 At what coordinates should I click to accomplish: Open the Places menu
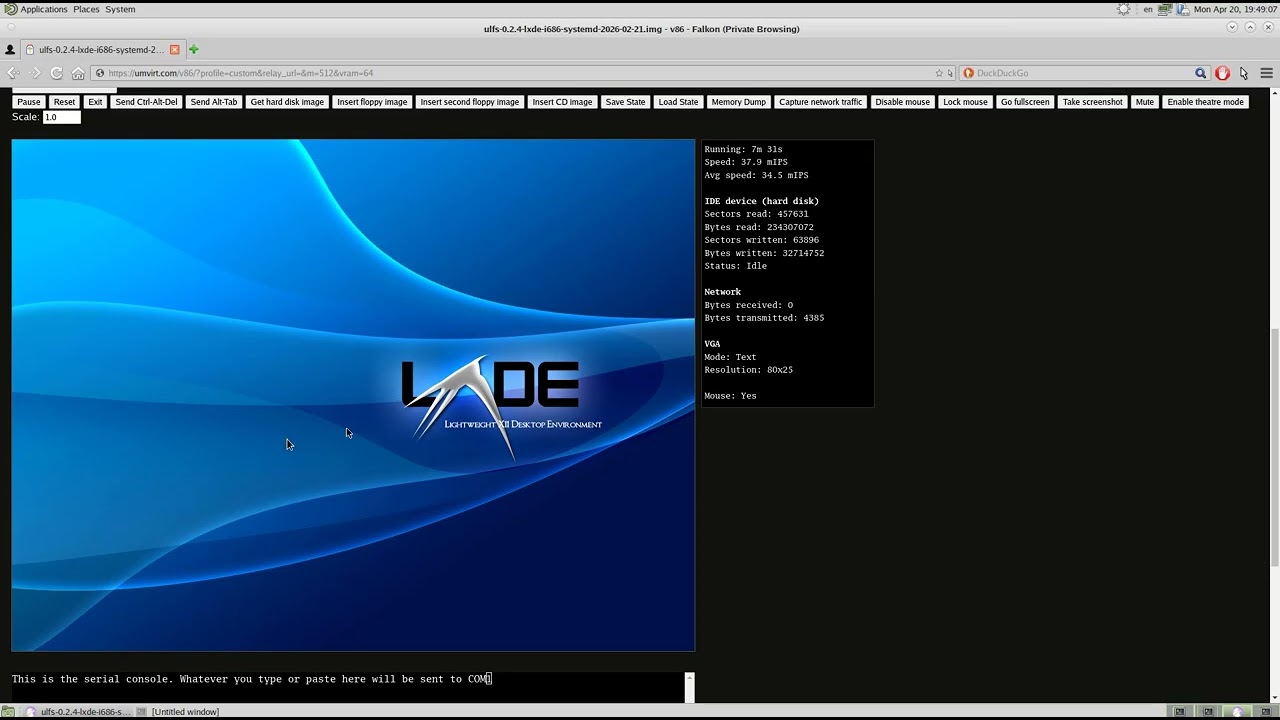tap(86, 9)
